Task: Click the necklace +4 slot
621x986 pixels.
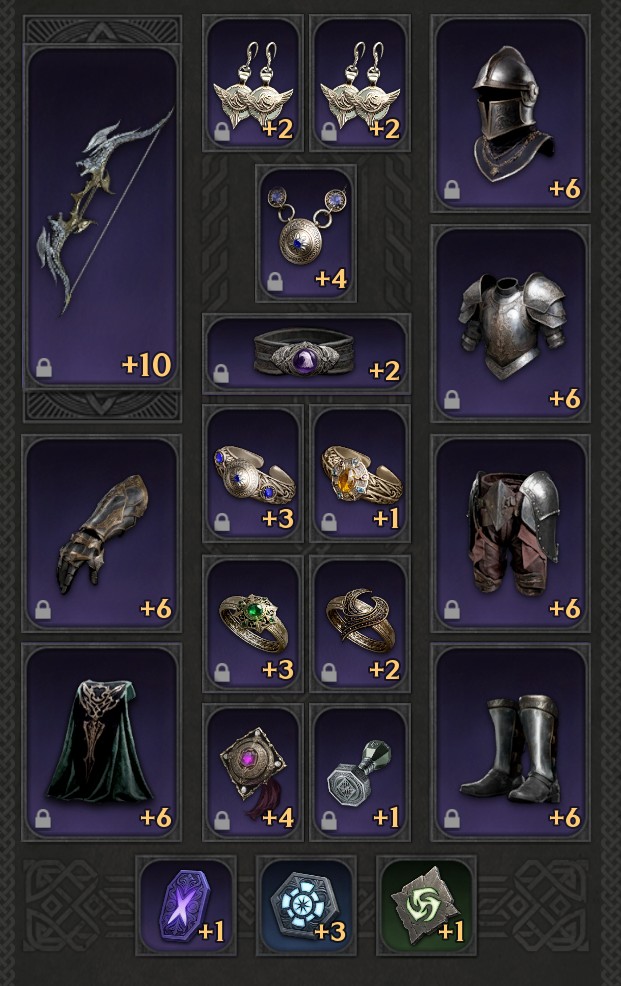Action: (306, 233)
